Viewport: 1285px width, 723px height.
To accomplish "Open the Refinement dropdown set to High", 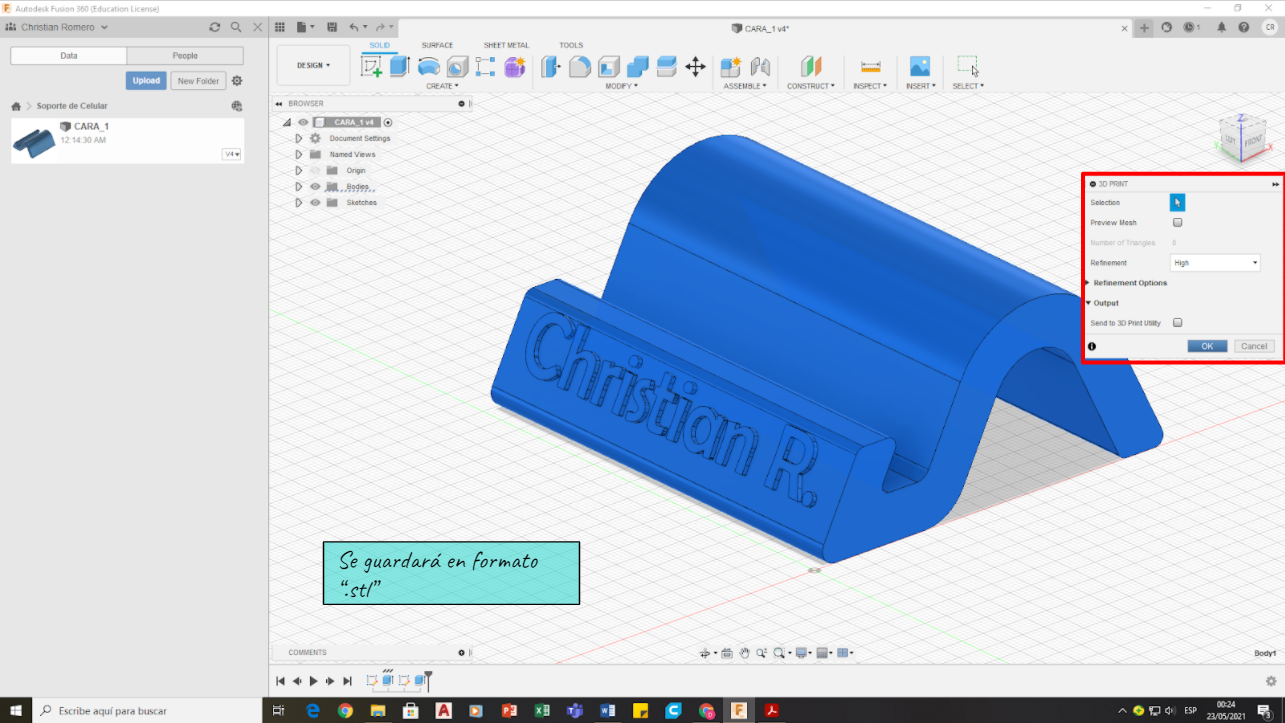I will (x=1215, y=263).
